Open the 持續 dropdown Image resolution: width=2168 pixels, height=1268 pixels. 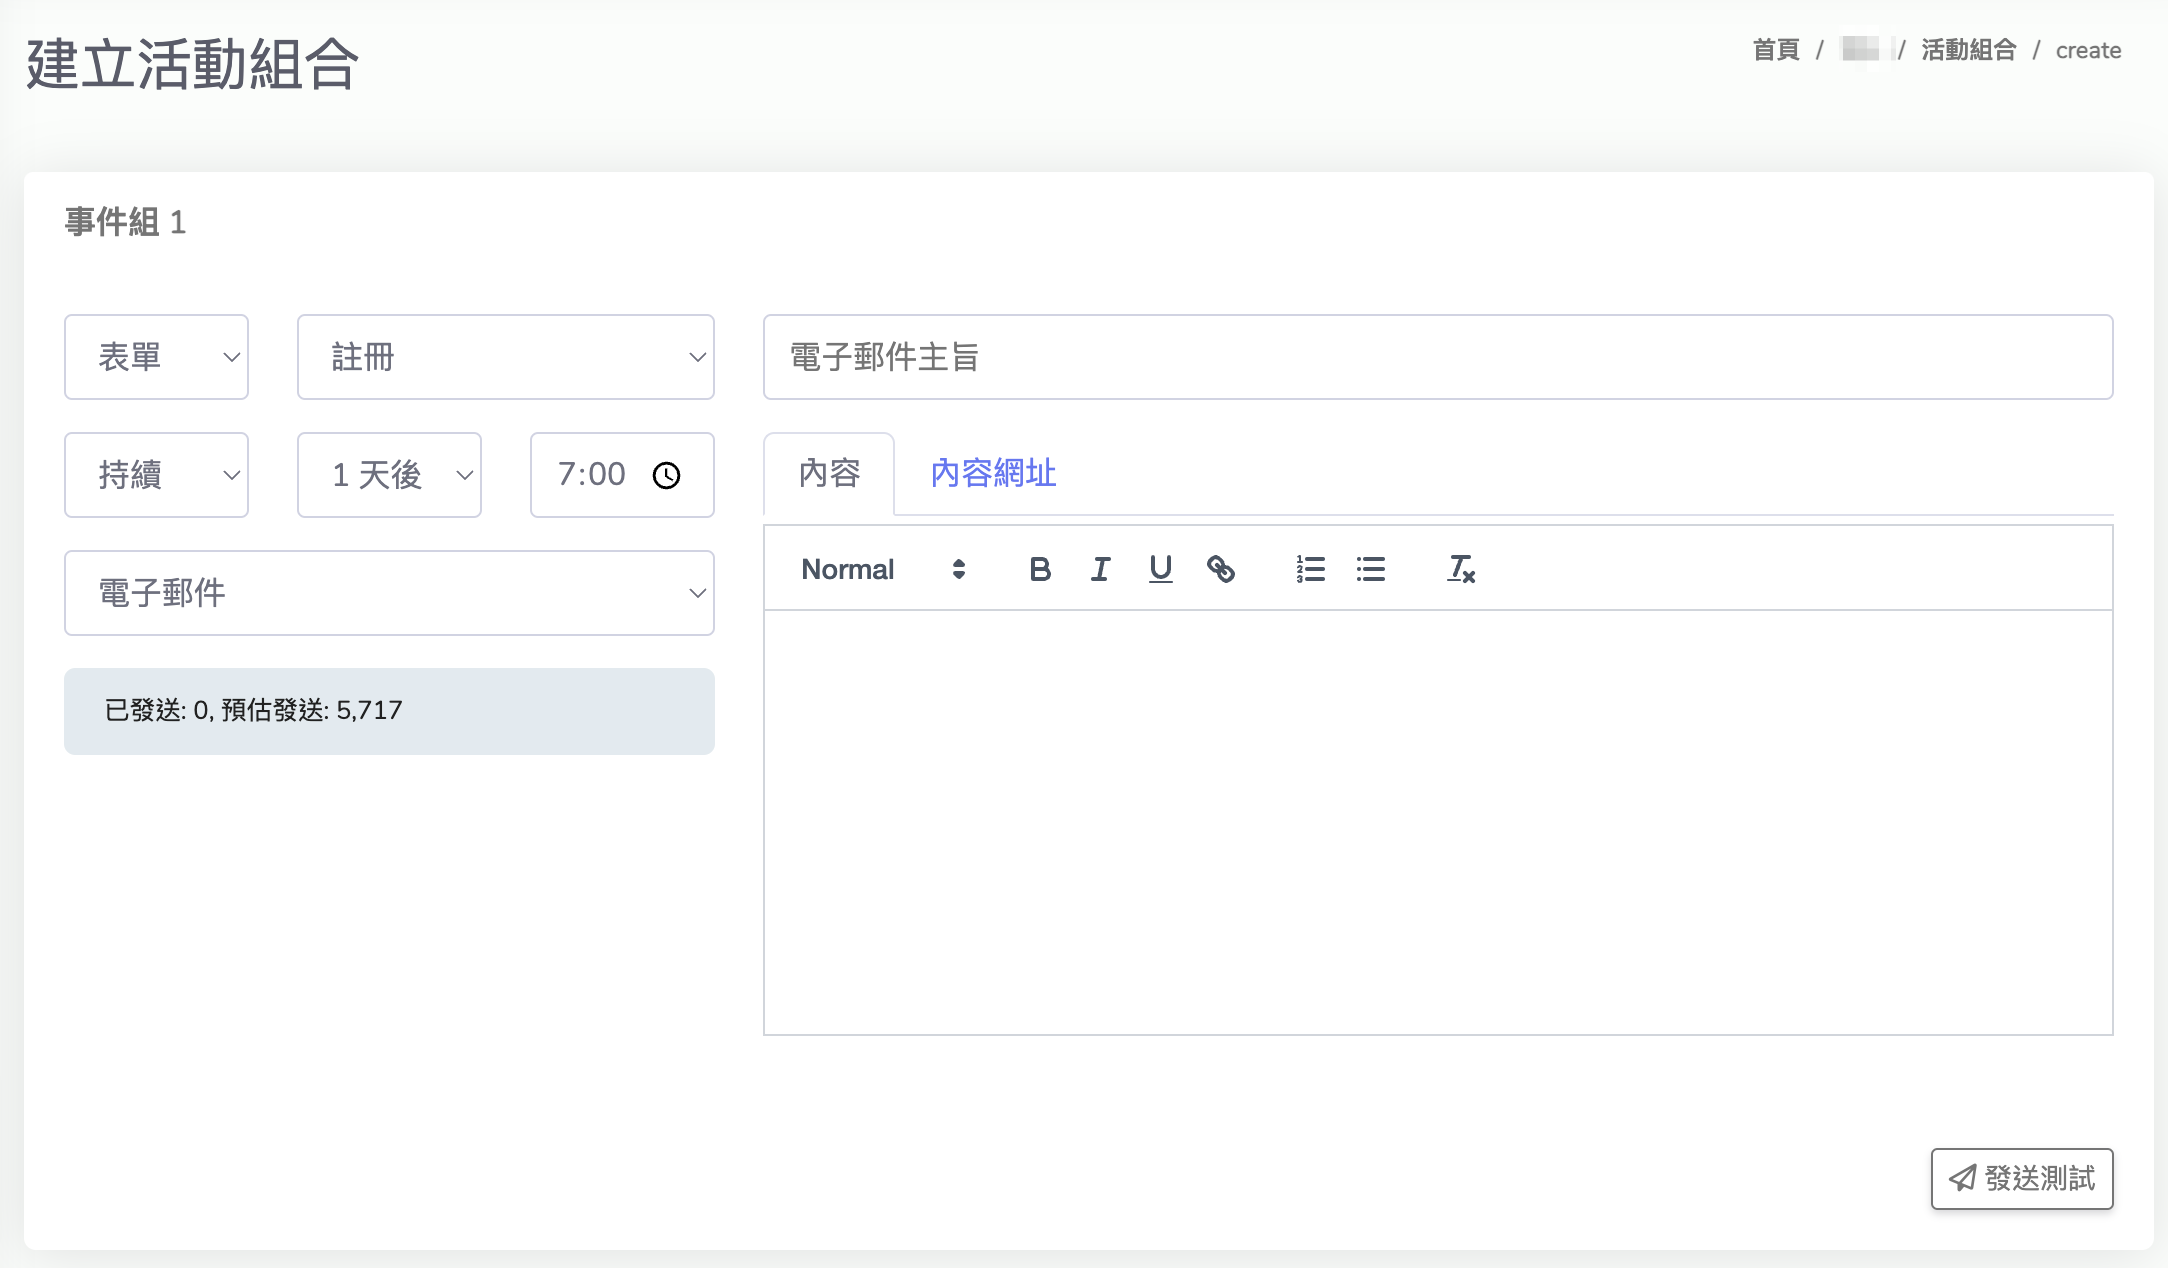click(156, 475)
